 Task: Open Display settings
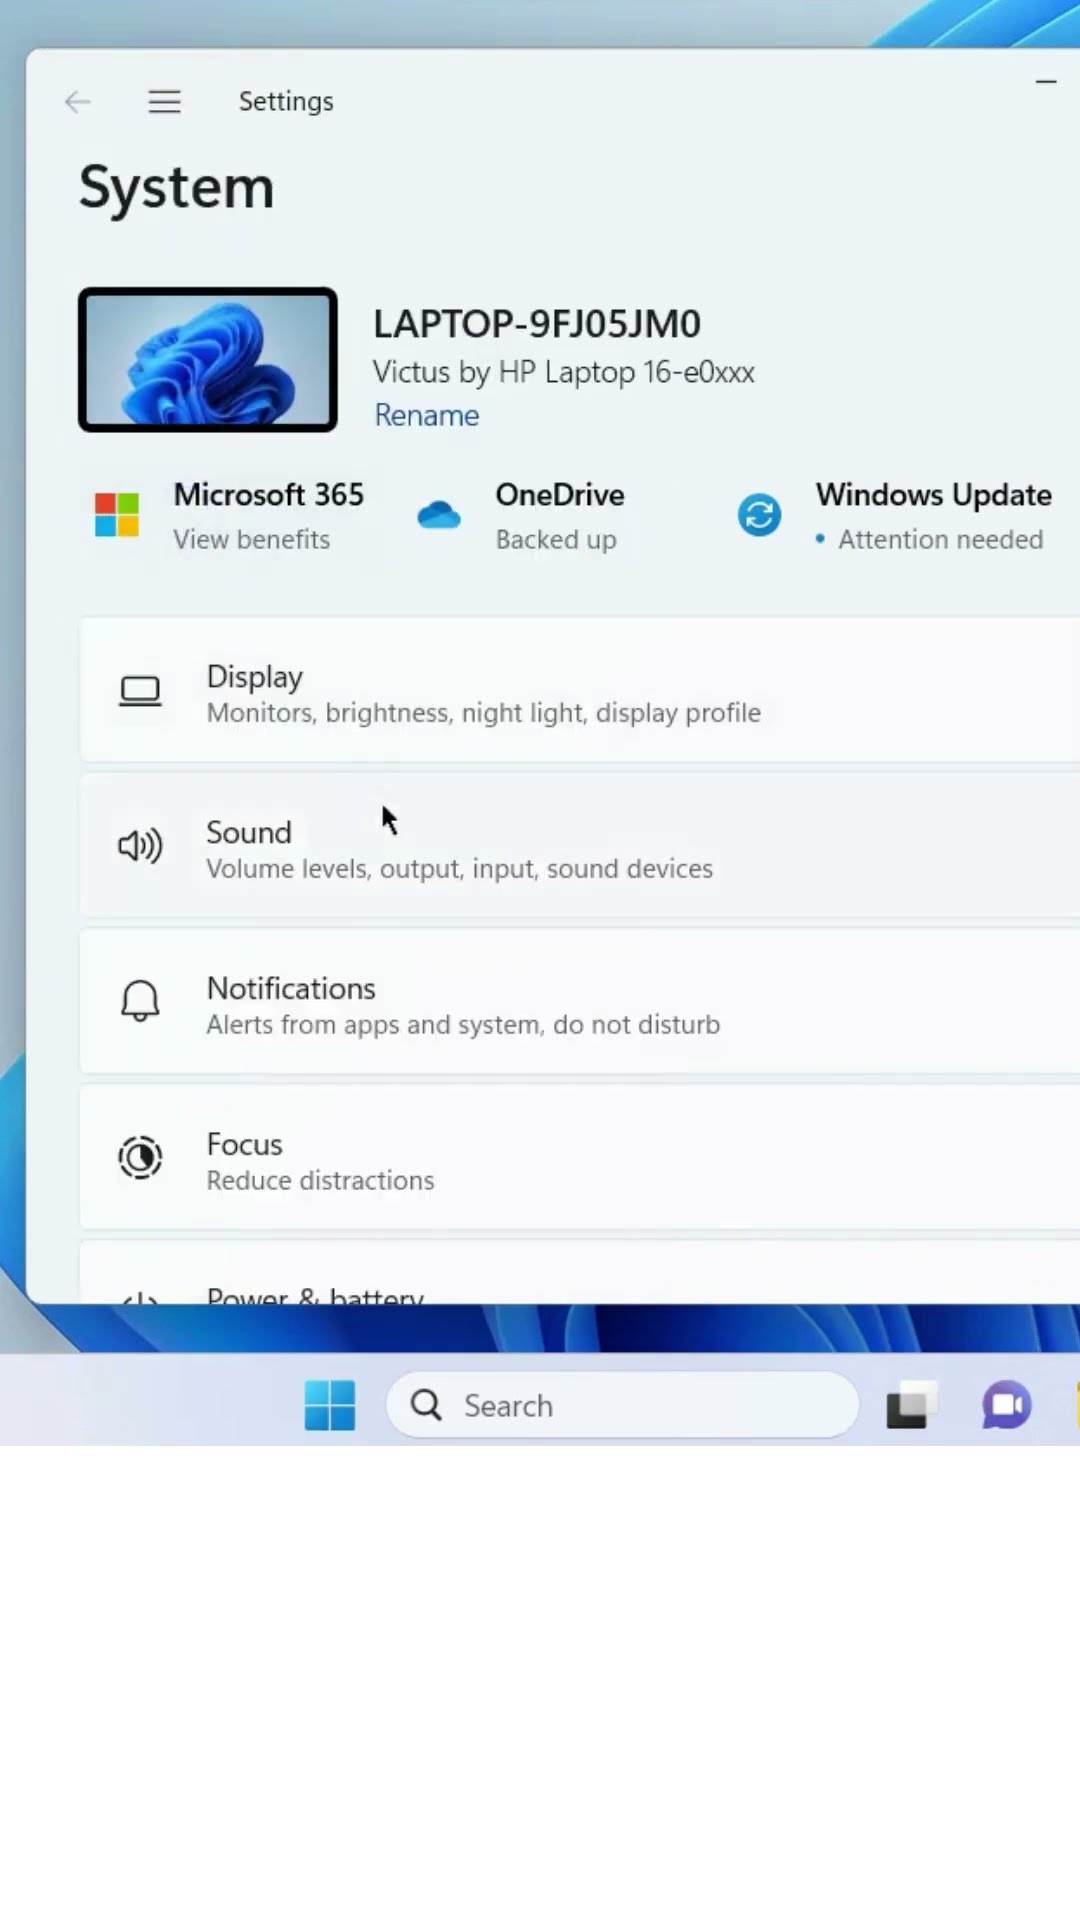tap(580, 691)
